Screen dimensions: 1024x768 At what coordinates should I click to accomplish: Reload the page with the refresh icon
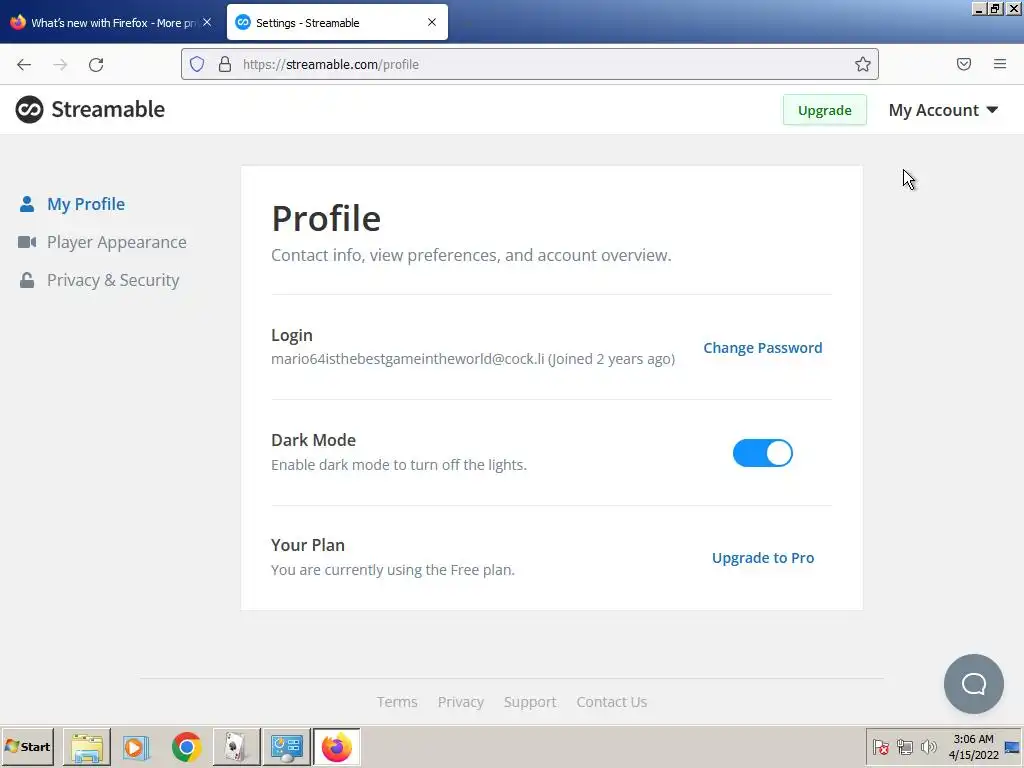tap(96, 65)
